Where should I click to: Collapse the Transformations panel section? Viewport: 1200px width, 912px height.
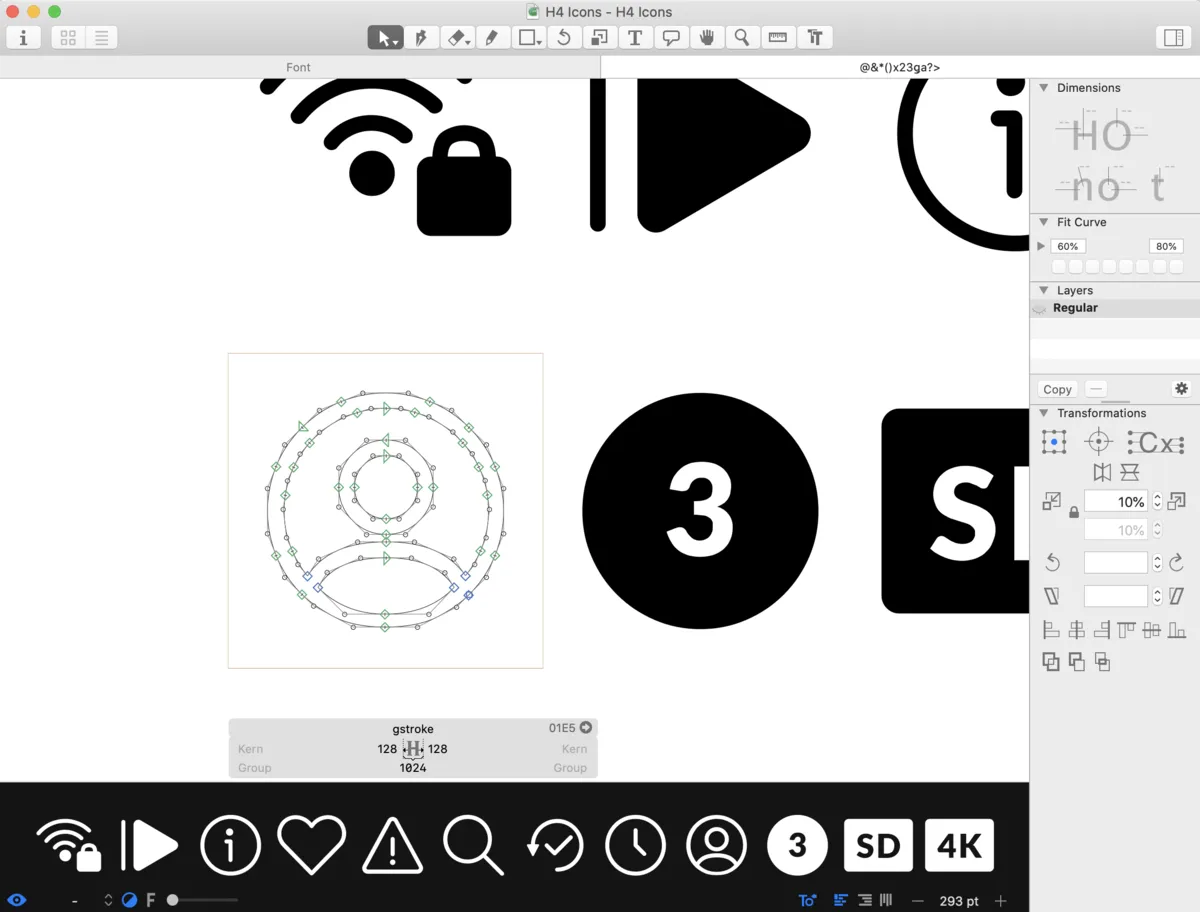[1044, 413]
